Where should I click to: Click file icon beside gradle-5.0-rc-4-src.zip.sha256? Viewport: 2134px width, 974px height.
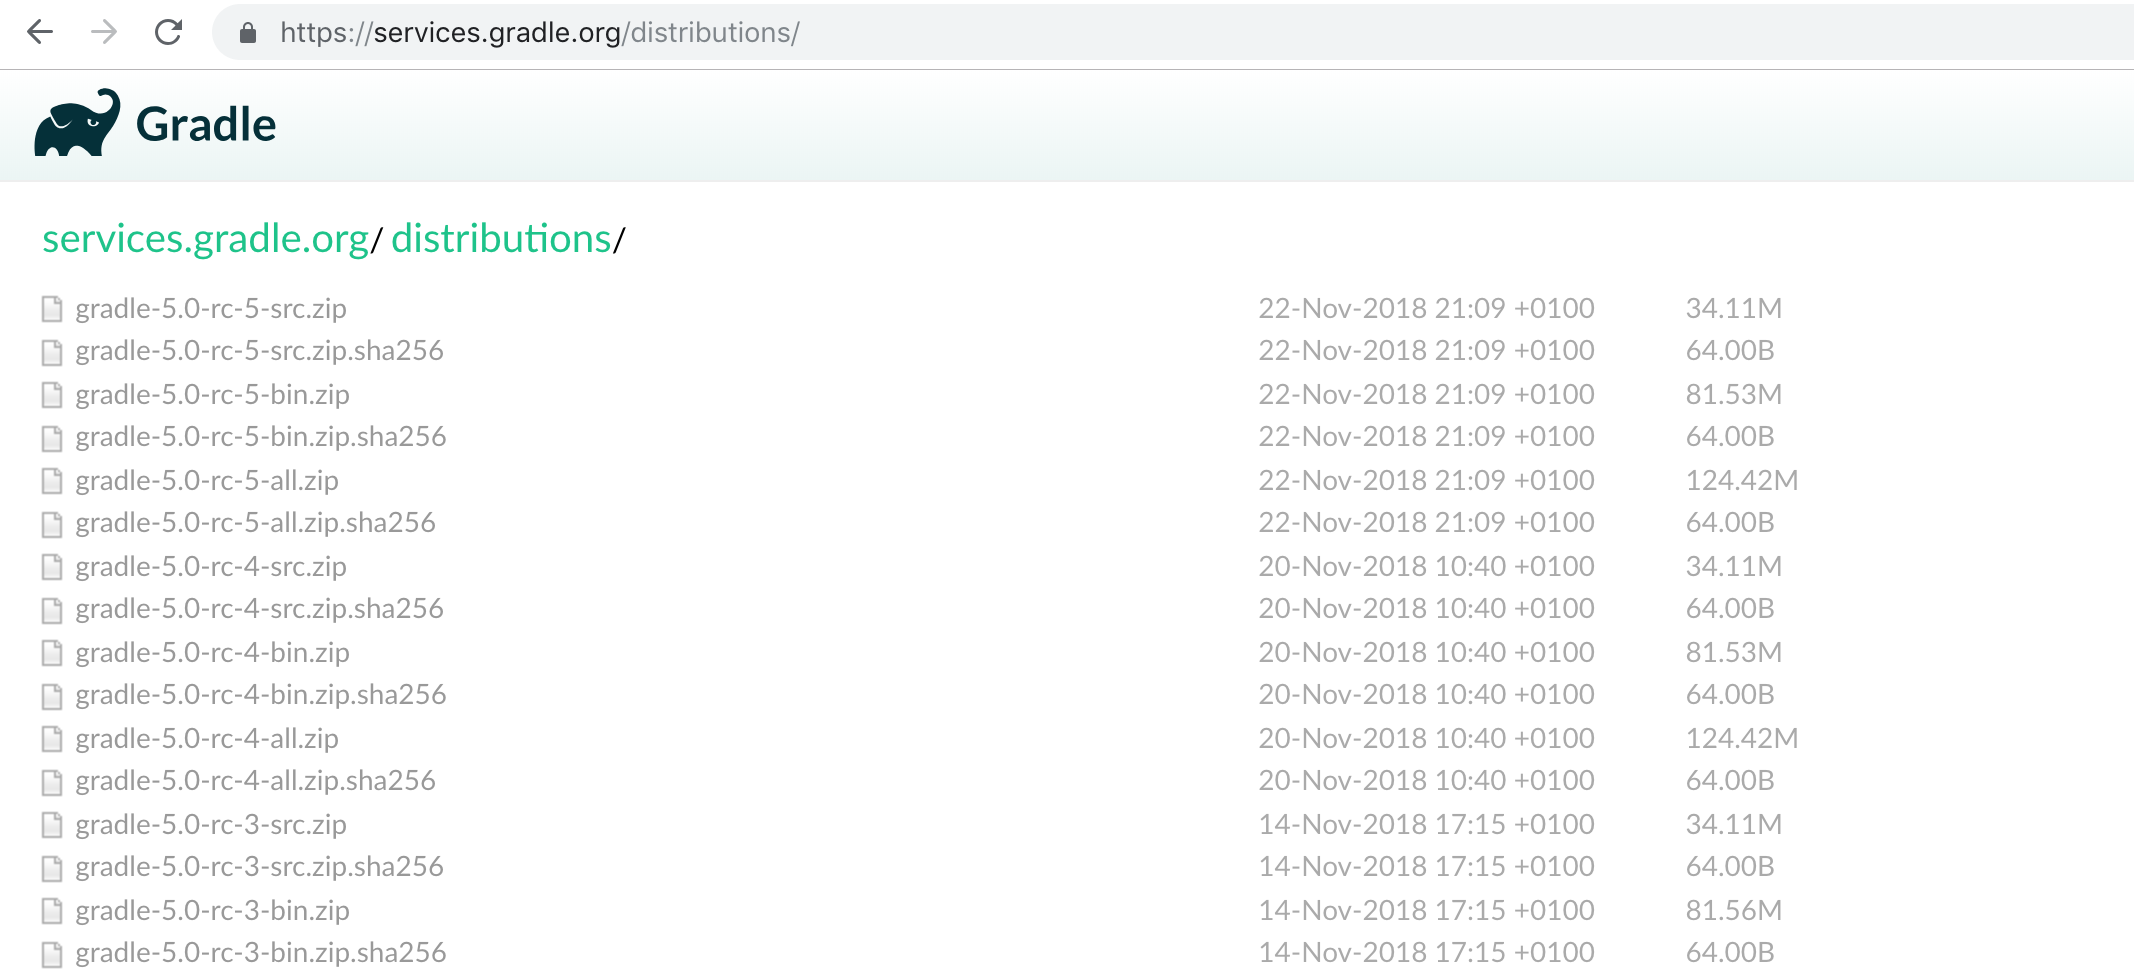coord(52,610)
